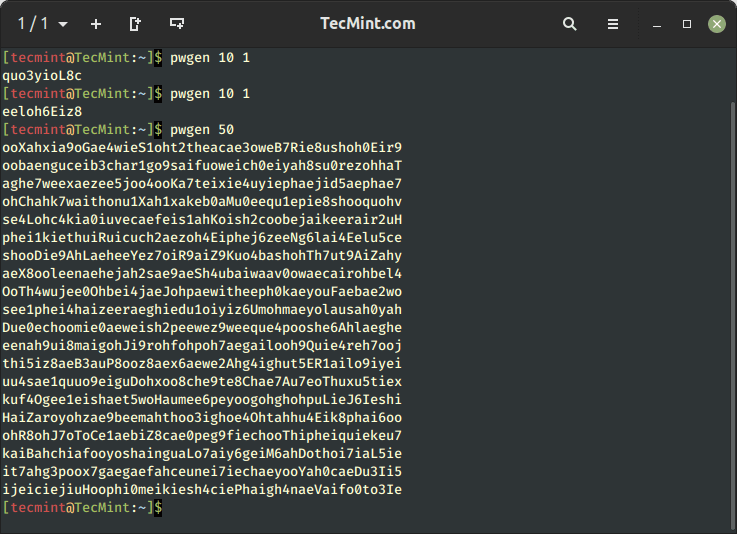Open the hamburger menu
This screenshot has height=534, width=737.
point(613,24)
